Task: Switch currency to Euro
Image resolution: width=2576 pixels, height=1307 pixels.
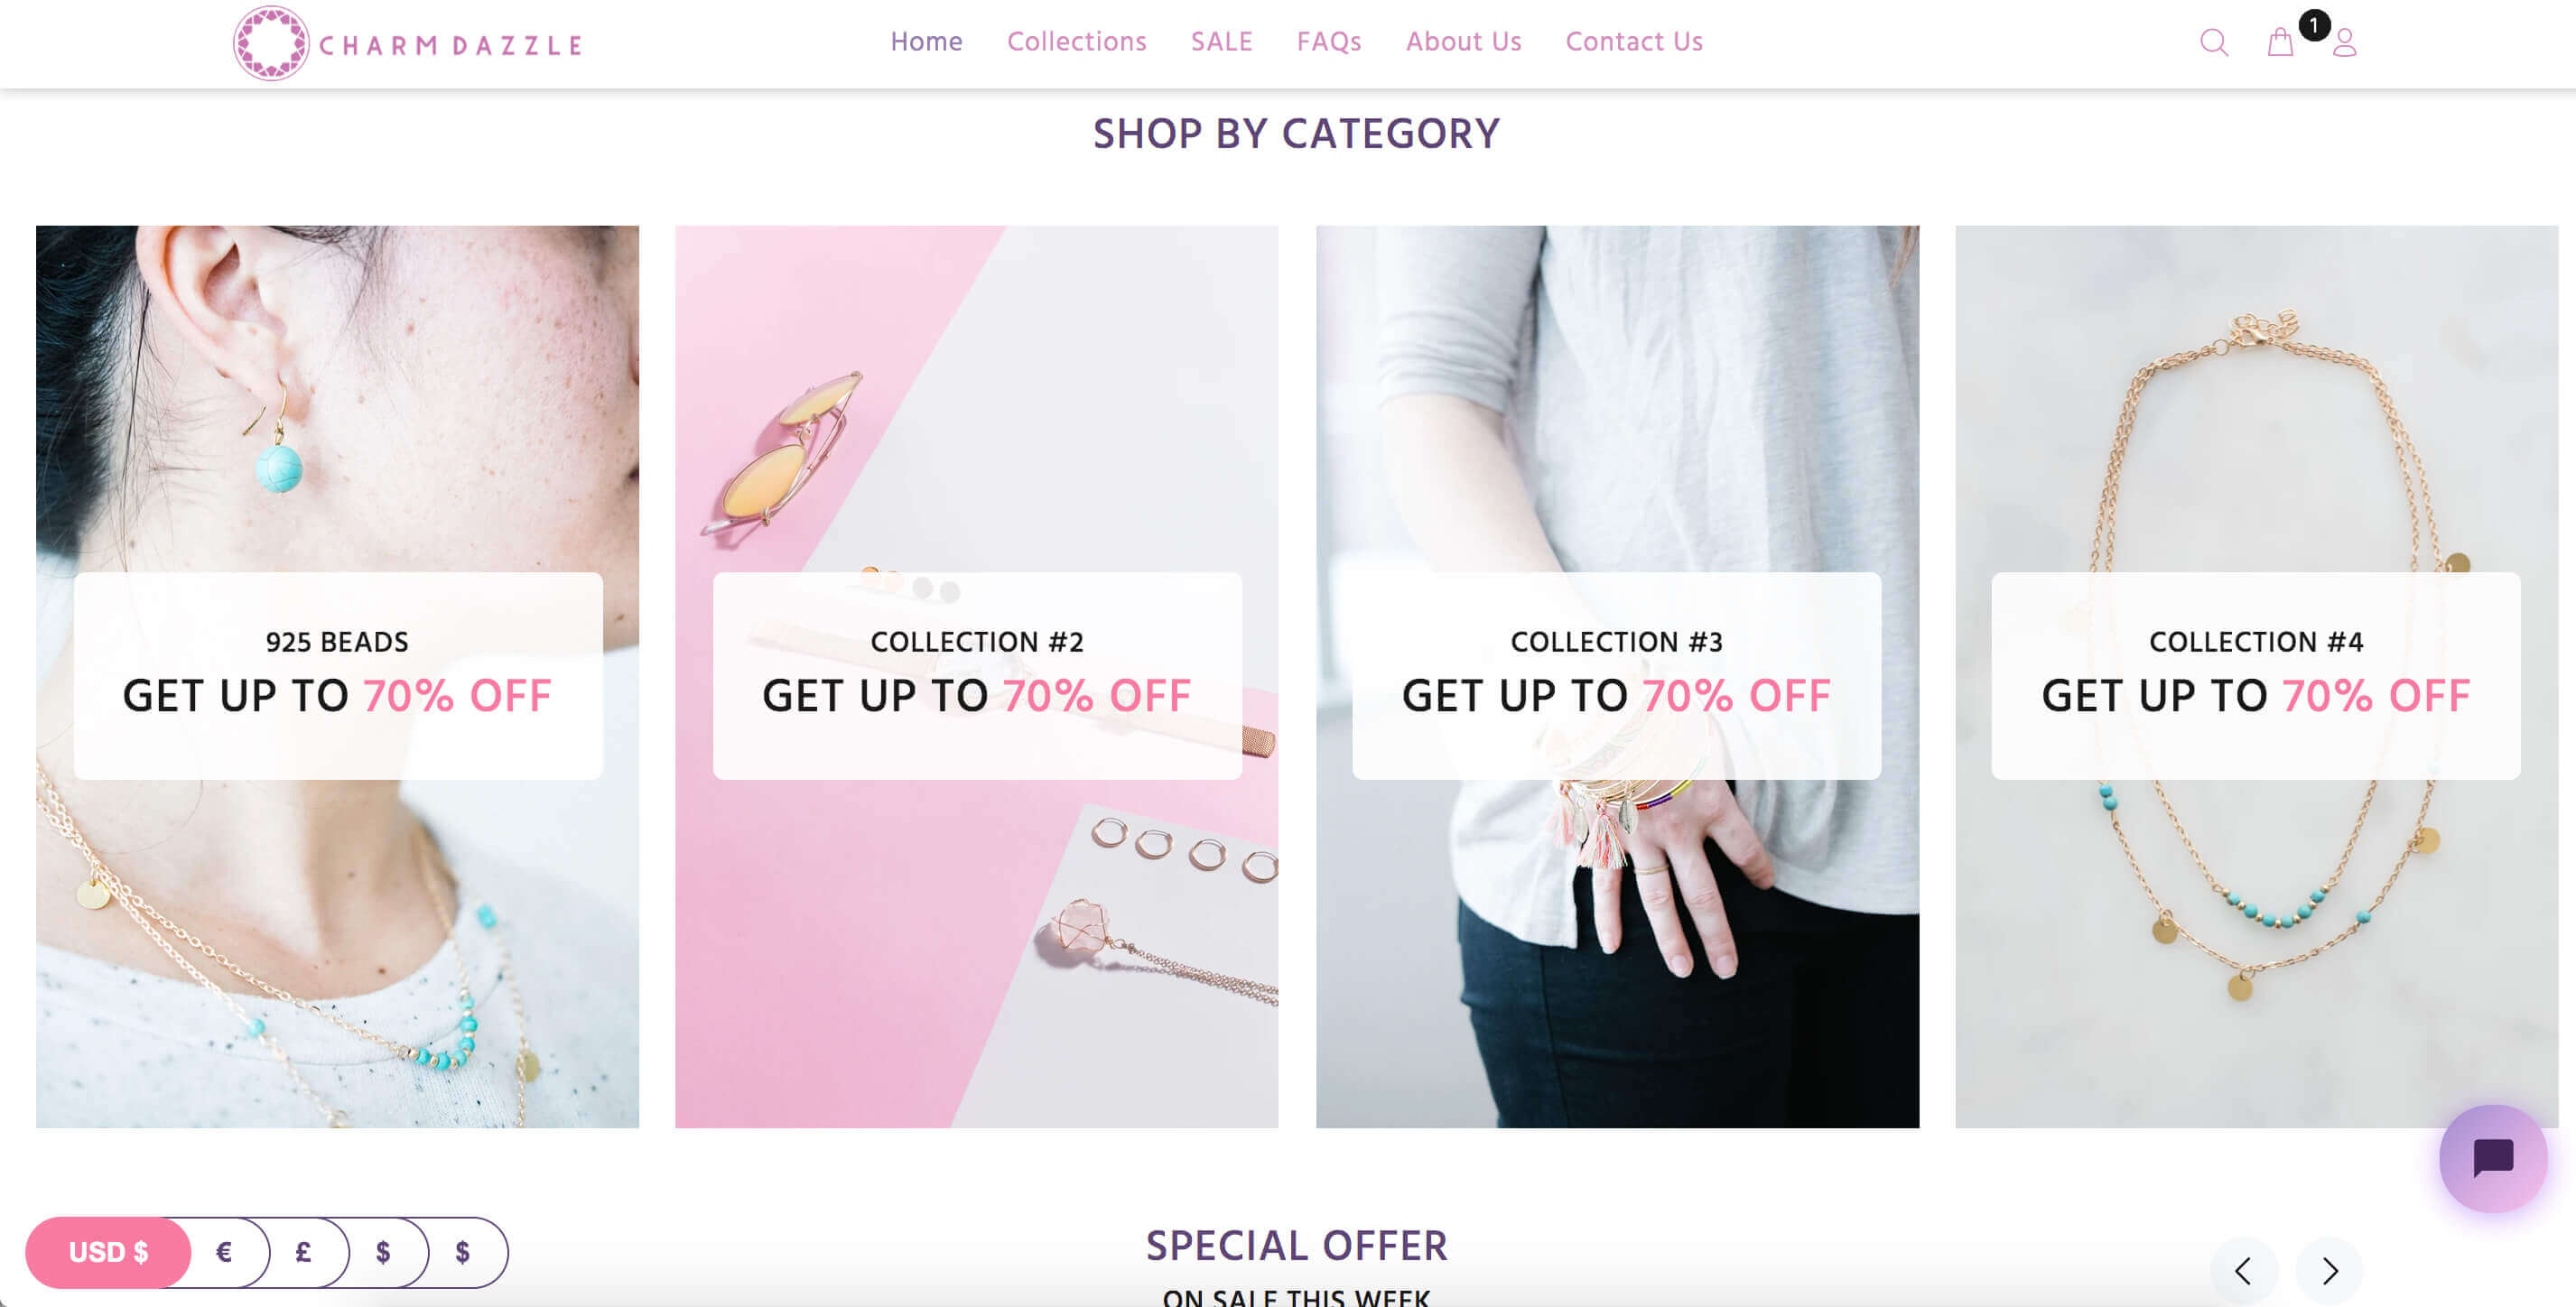Action: [225, 1252]
